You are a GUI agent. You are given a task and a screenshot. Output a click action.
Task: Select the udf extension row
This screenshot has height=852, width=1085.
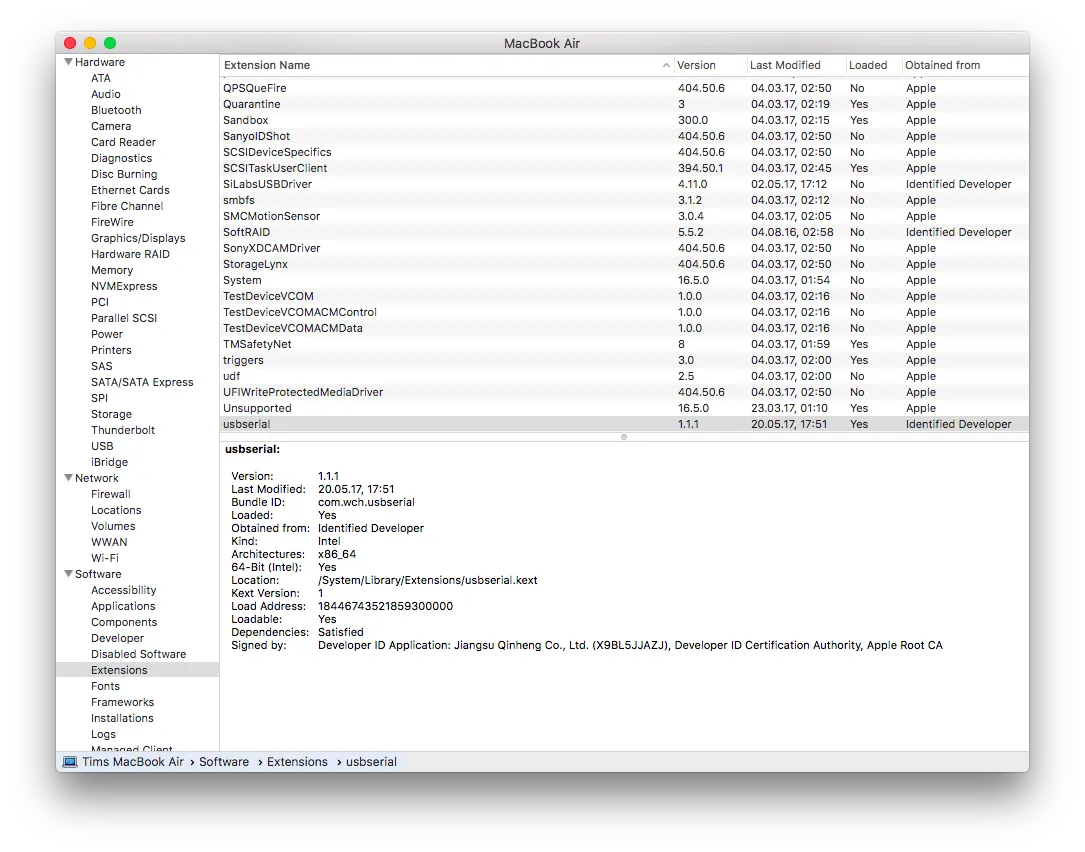click(624, 376)
